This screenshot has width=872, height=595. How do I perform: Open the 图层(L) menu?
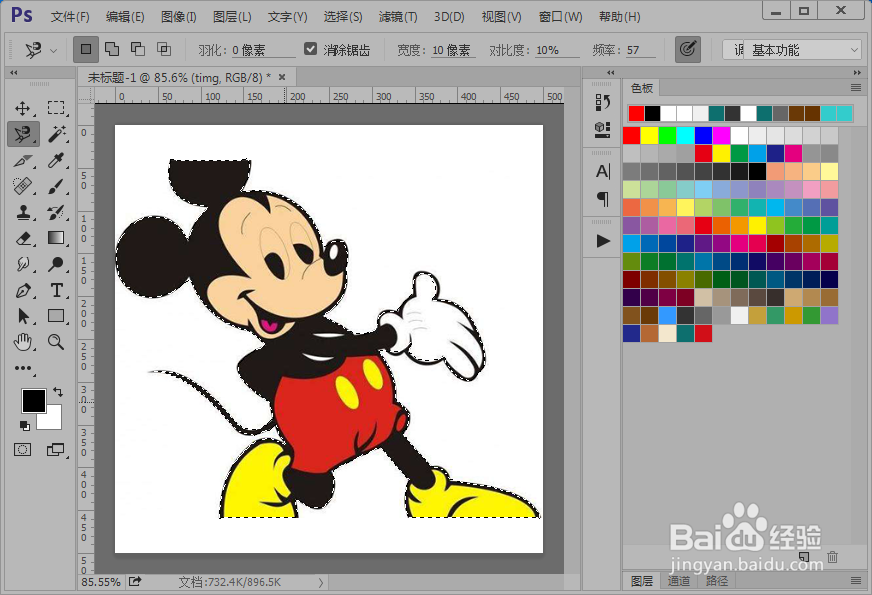(232, 17)
